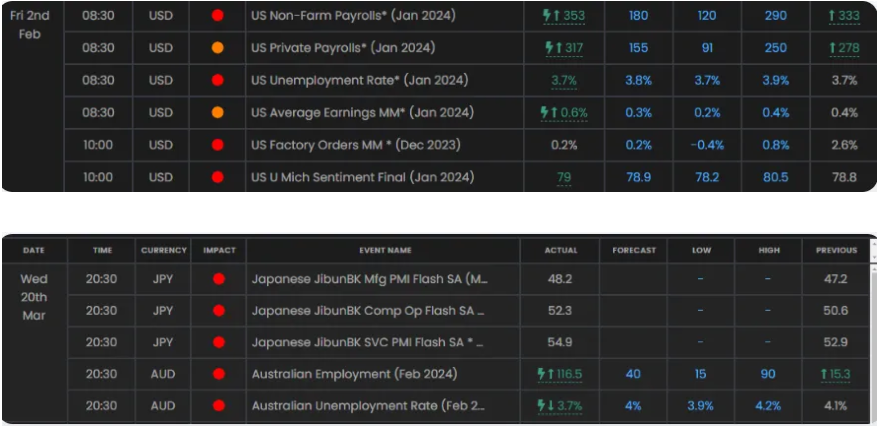Open the Australian Unemployment Rate event

(369, 406)
